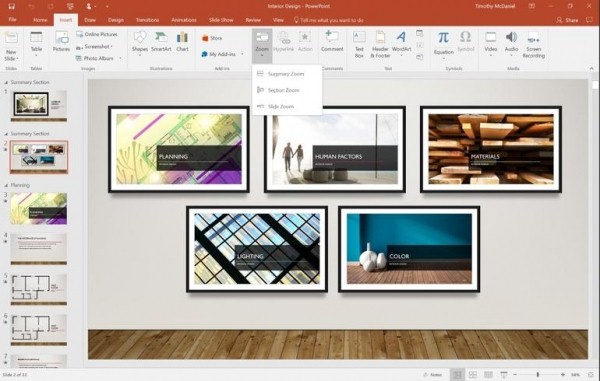Screen dimensions: 600x381
Task: Click the Undo arrow icon
Action: tap(31, 7)
